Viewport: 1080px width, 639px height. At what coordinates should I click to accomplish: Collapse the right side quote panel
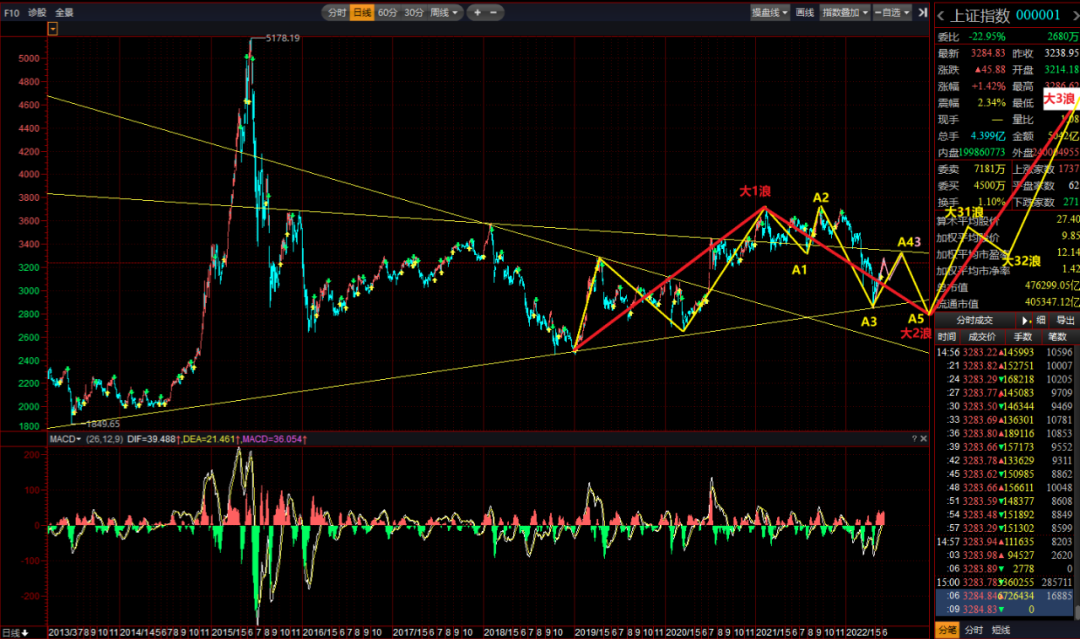tap(920, 13)
